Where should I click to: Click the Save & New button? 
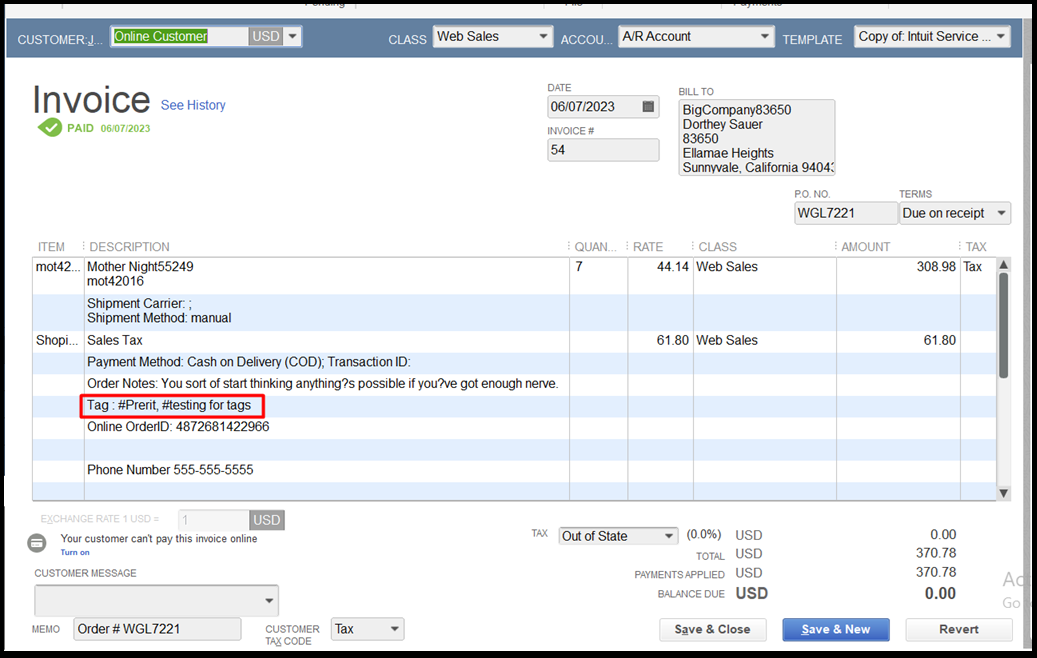coord(836,629)
